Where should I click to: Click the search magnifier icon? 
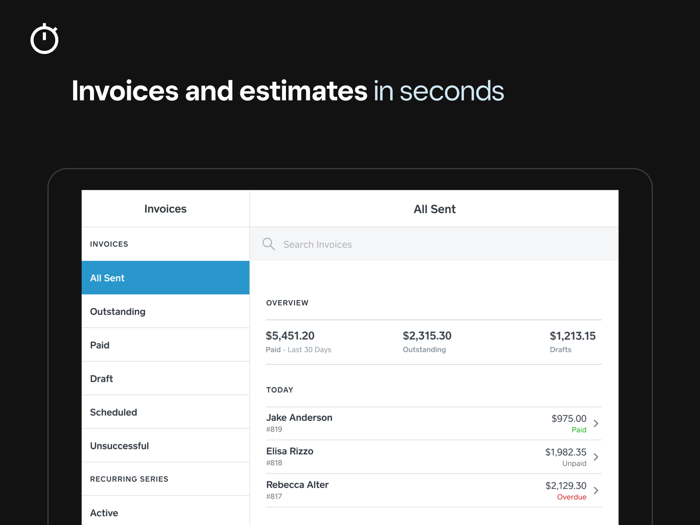tap(269, 244)
